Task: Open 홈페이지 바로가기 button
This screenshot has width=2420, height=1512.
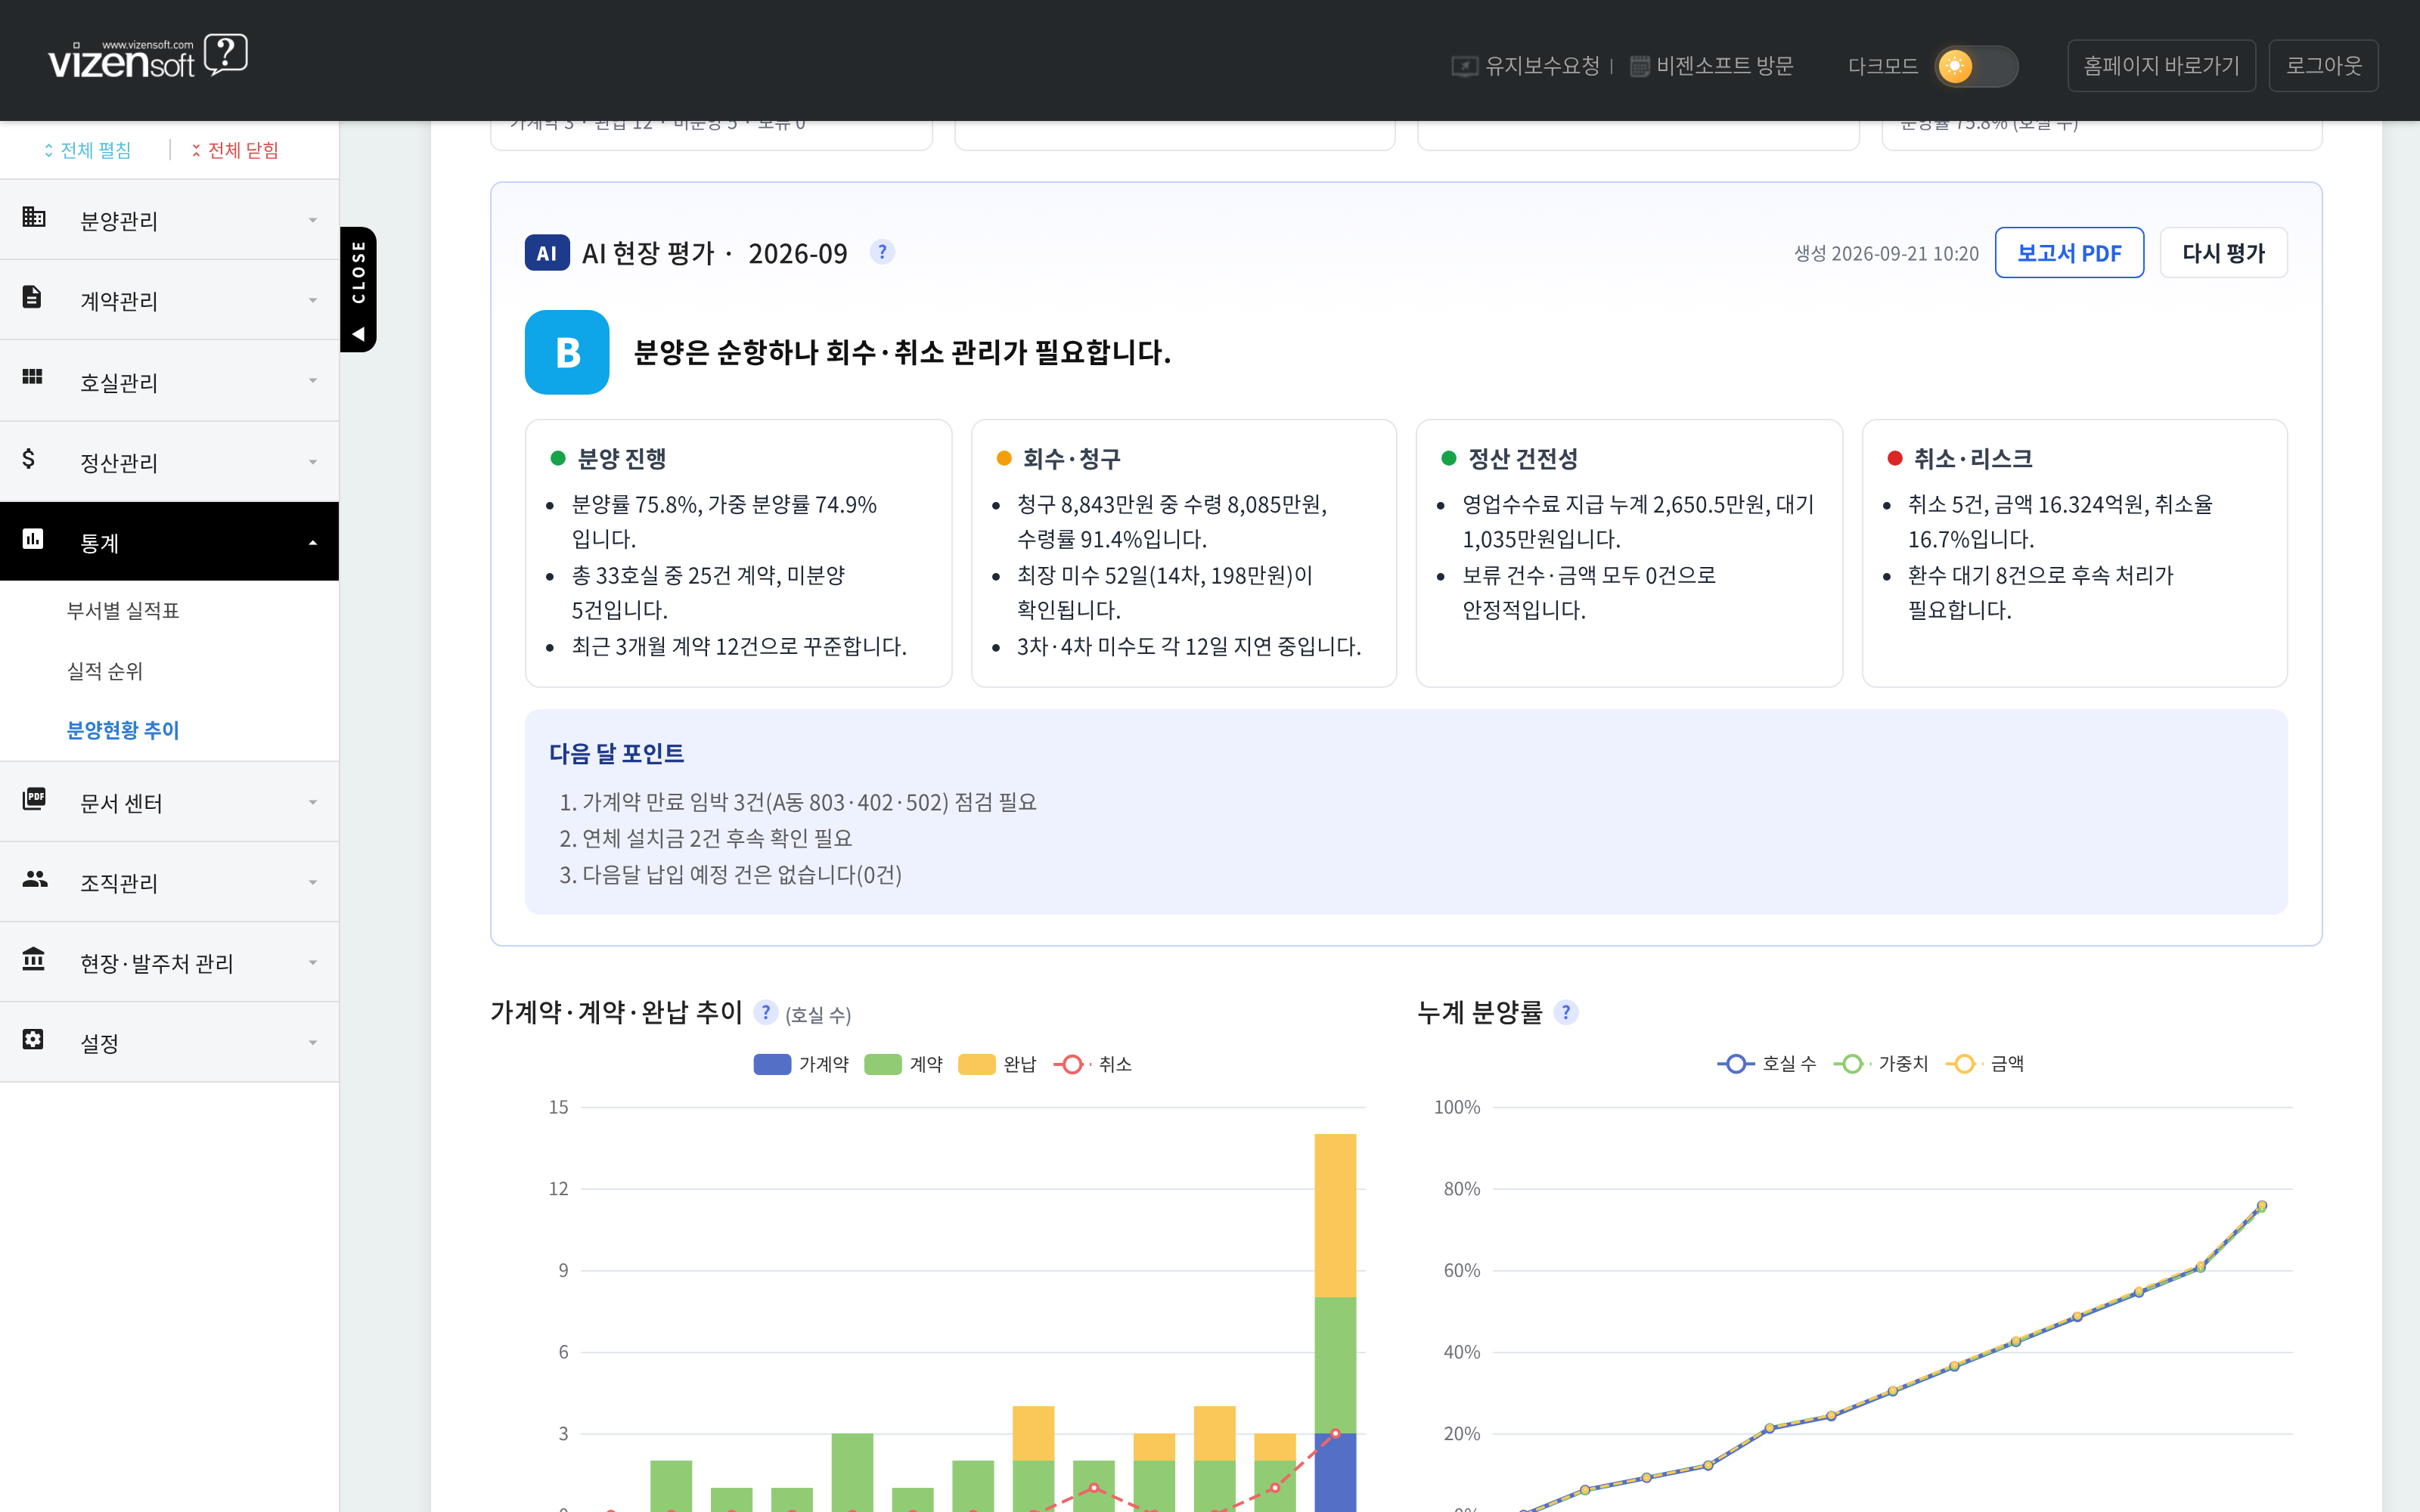Action: coord(2161,66)
